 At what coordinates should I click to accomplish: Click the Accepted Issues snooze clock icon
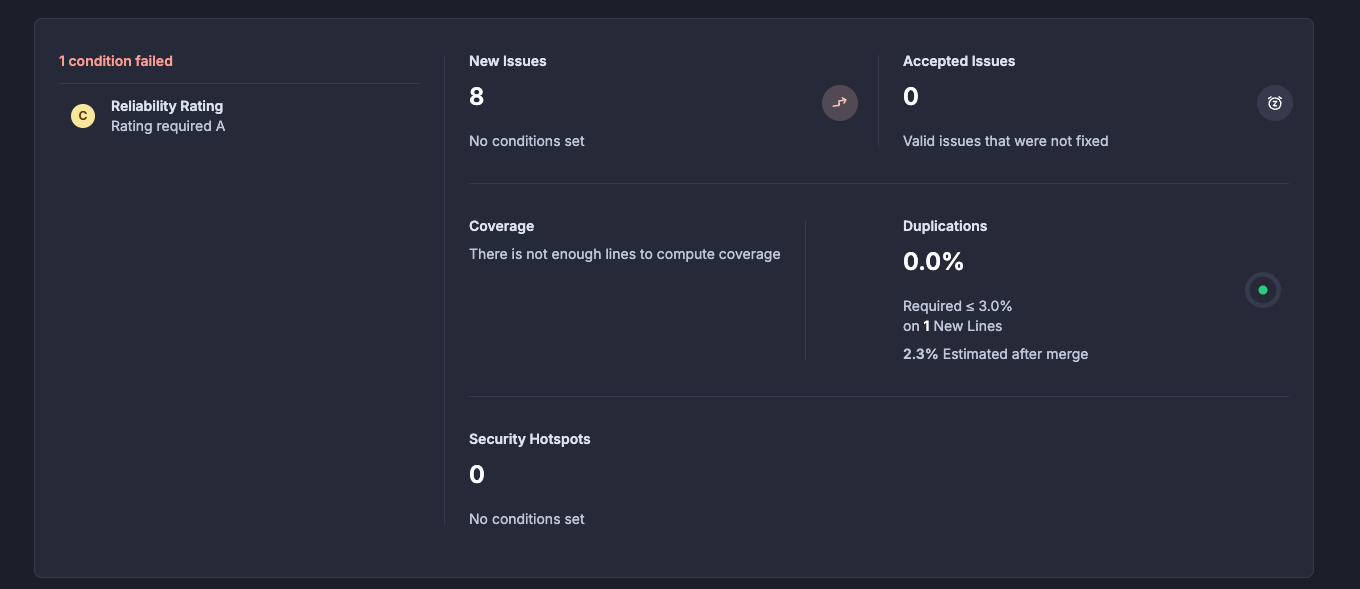click(1275, 102)
